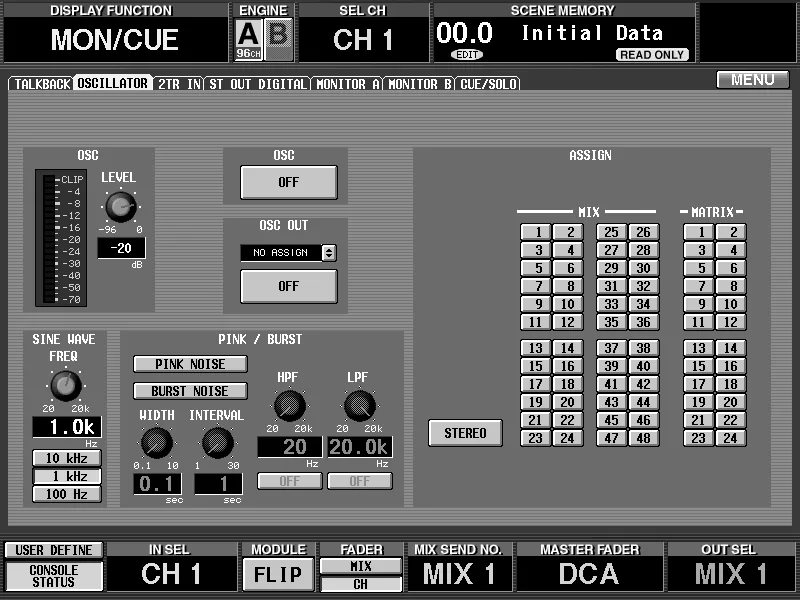Viewport: 800px width, 600px height.
Task: Click the SINE WAVE FREQ knob
Action: tap(65, 386)
